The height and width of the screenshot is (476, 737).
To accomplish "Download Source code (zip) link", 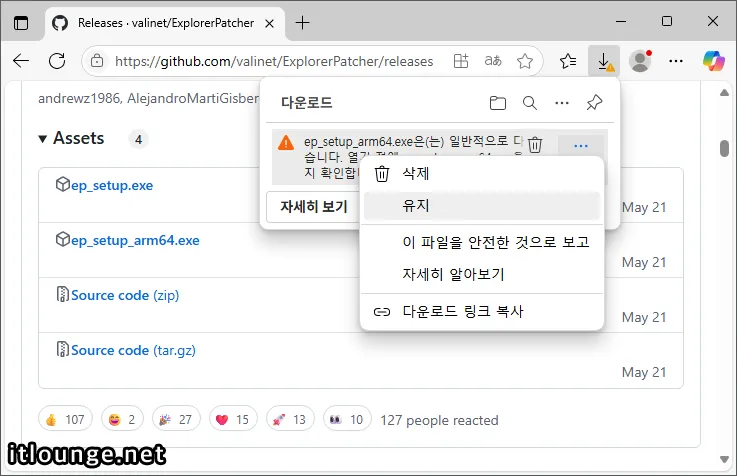I will (x=125, y=296).
